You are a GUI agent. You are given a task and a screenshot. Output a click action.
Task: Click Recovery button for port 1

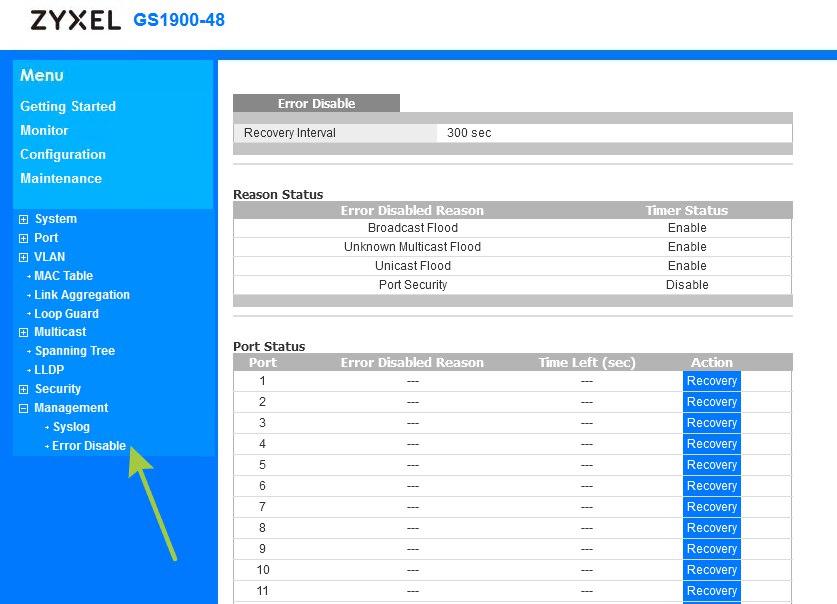[712, 381]
